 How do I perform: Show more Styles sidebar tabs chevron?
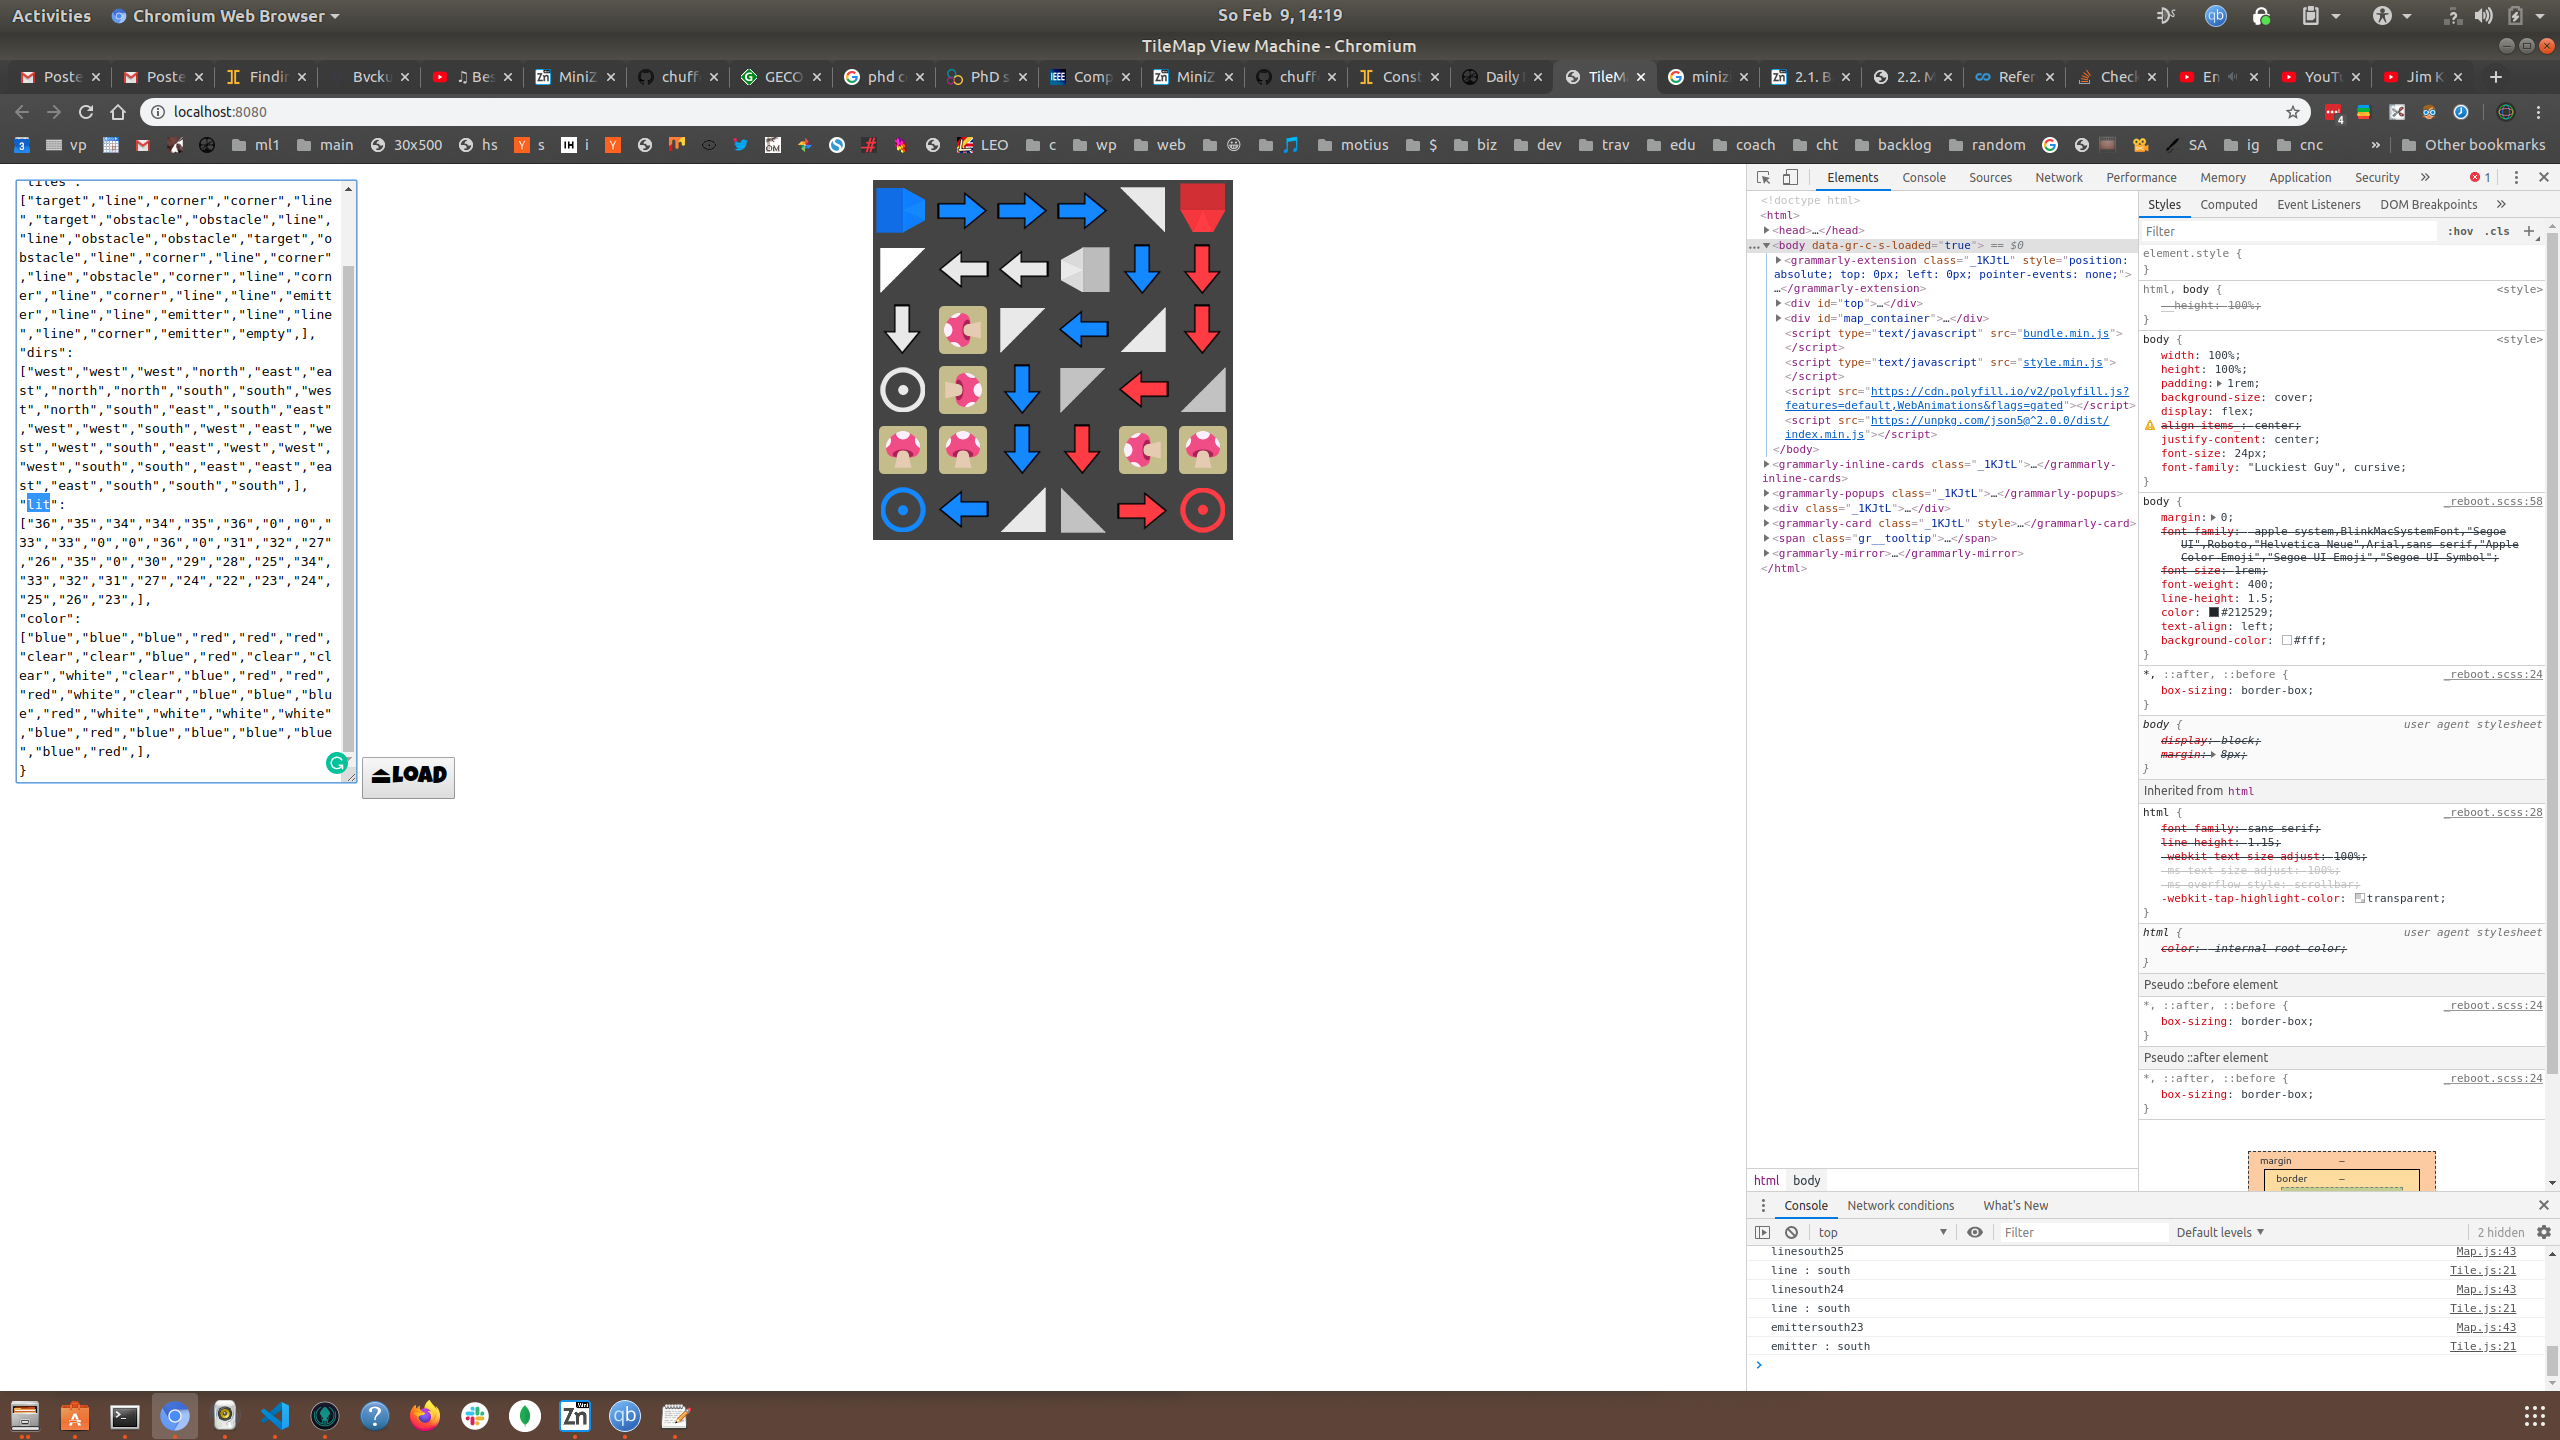2501,204
